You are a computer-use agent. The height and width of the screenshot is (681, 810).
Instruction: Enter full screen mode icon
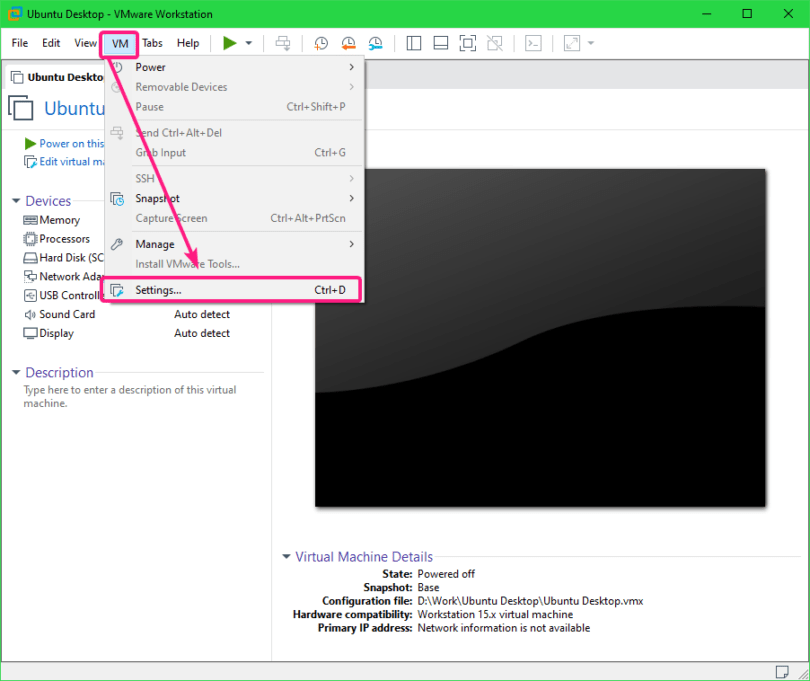tap(468, 43)
